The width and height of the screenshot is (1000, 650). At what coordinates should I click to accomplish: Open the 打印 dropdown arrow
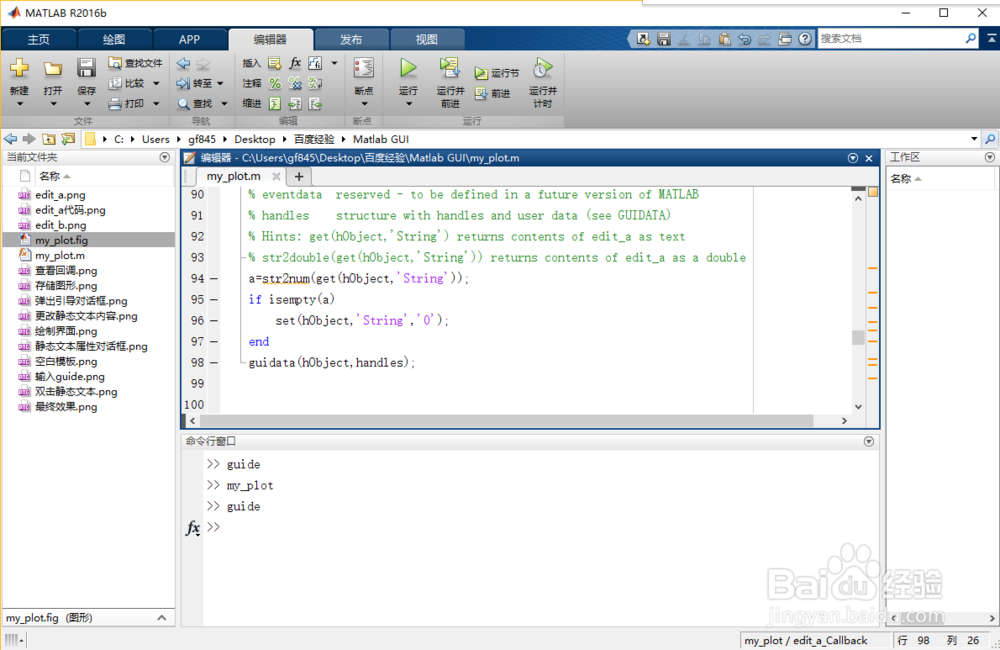156,103
